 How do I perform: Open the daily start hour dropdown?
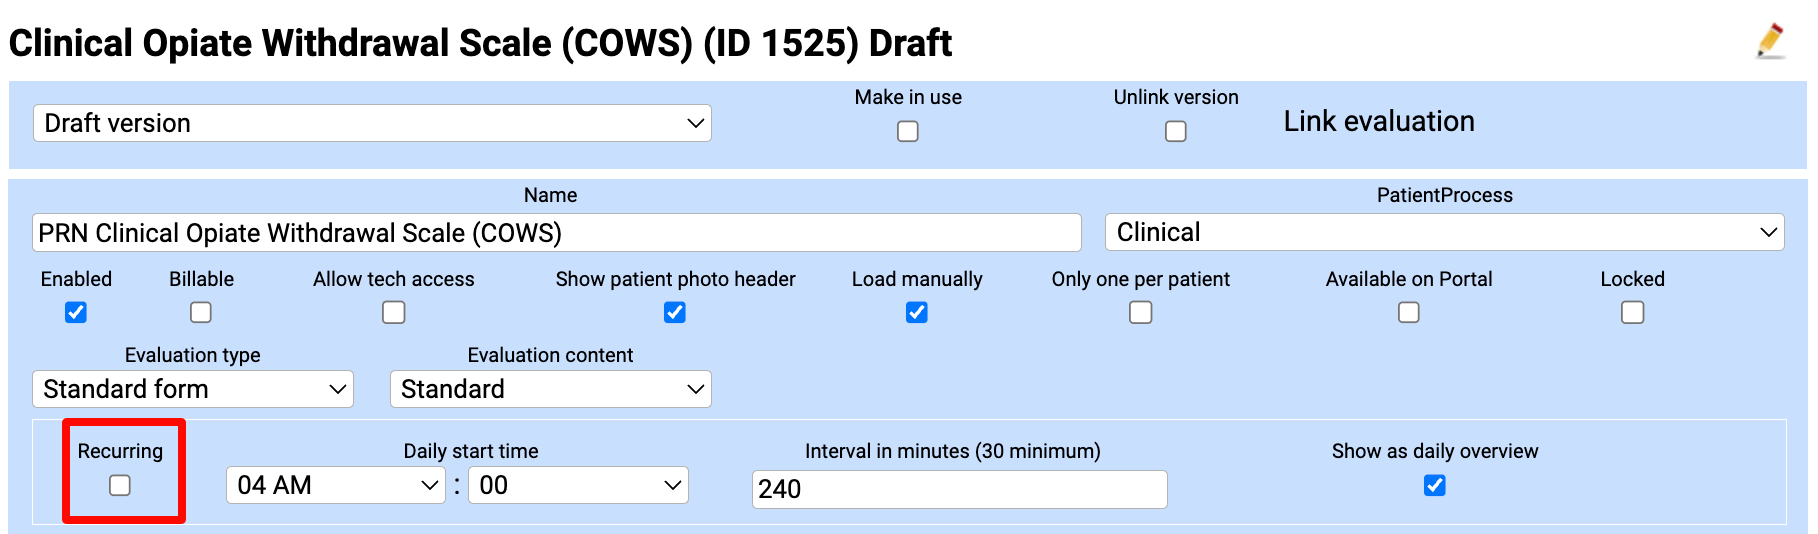(x=335, y=485)
